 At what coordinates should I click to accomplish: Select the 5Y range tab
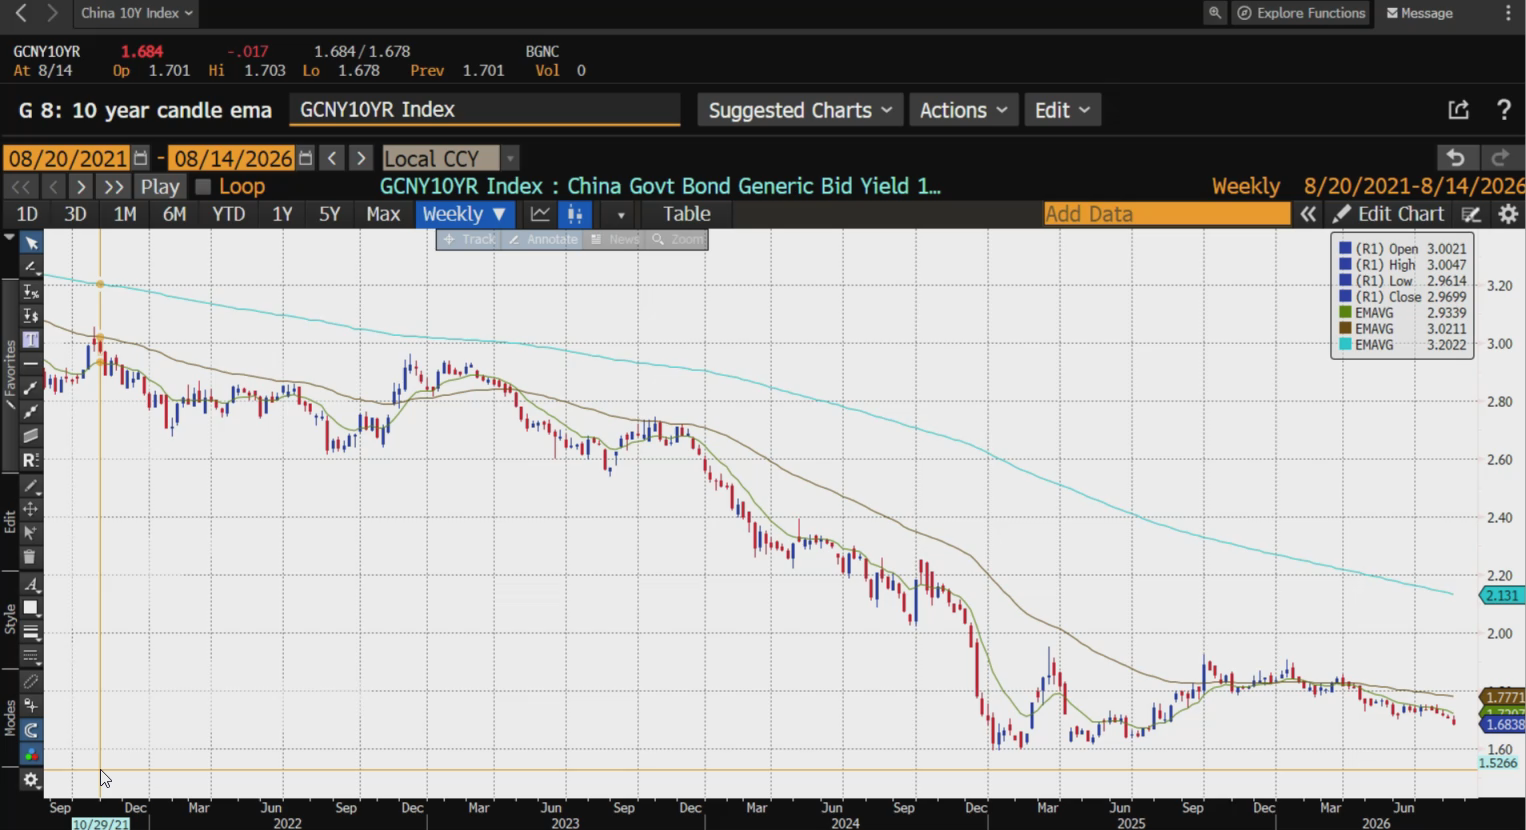point(329,214)
